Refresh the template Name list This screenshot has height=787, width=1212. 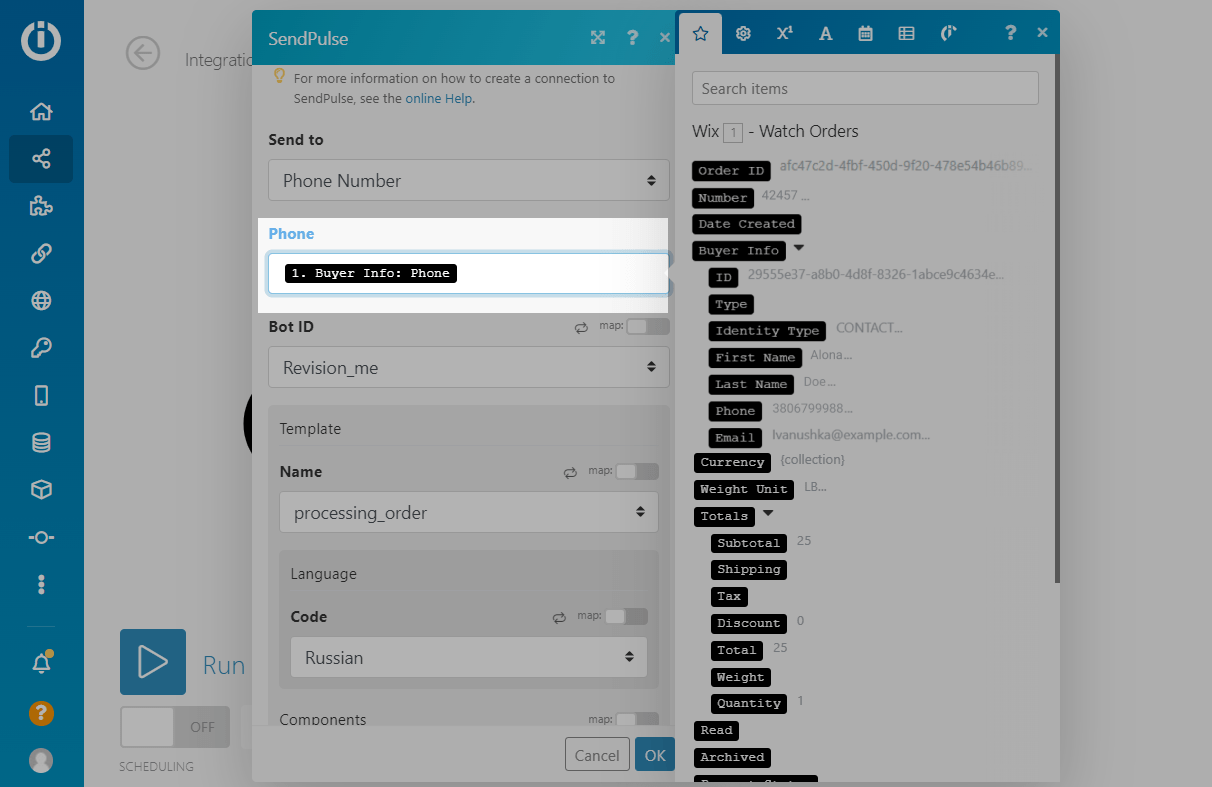pos(570,472)
